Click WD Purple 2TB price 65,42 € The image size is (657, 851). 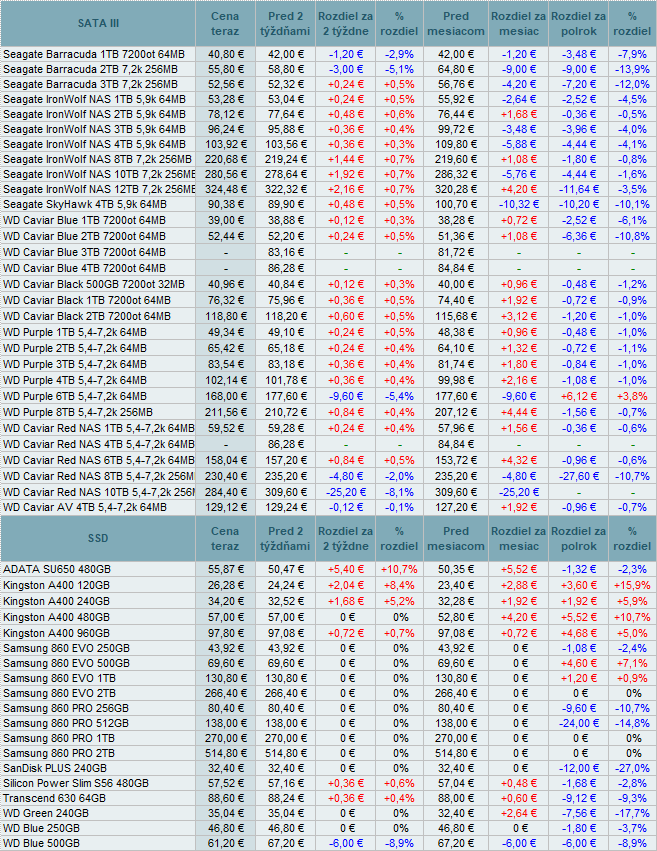pos(226,348)
